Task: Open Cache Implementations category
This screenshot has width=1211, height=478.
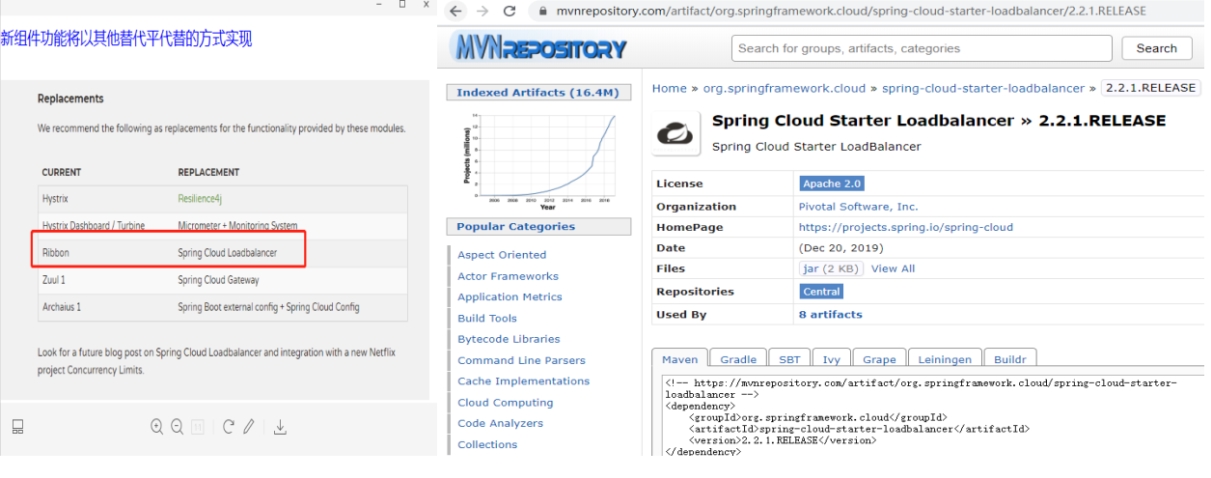Action: click(x=524, y=381)
